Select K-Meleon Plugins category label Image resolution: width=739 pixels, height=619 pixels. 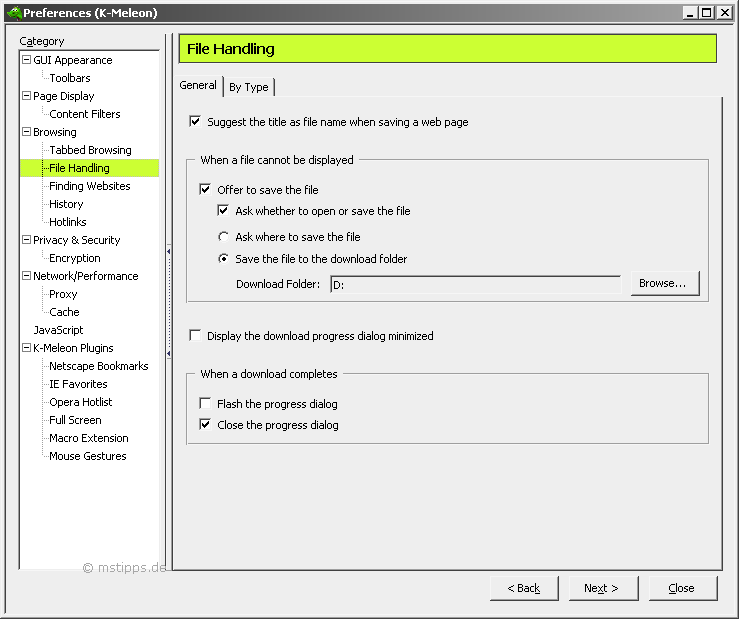(x=73, y=348)
